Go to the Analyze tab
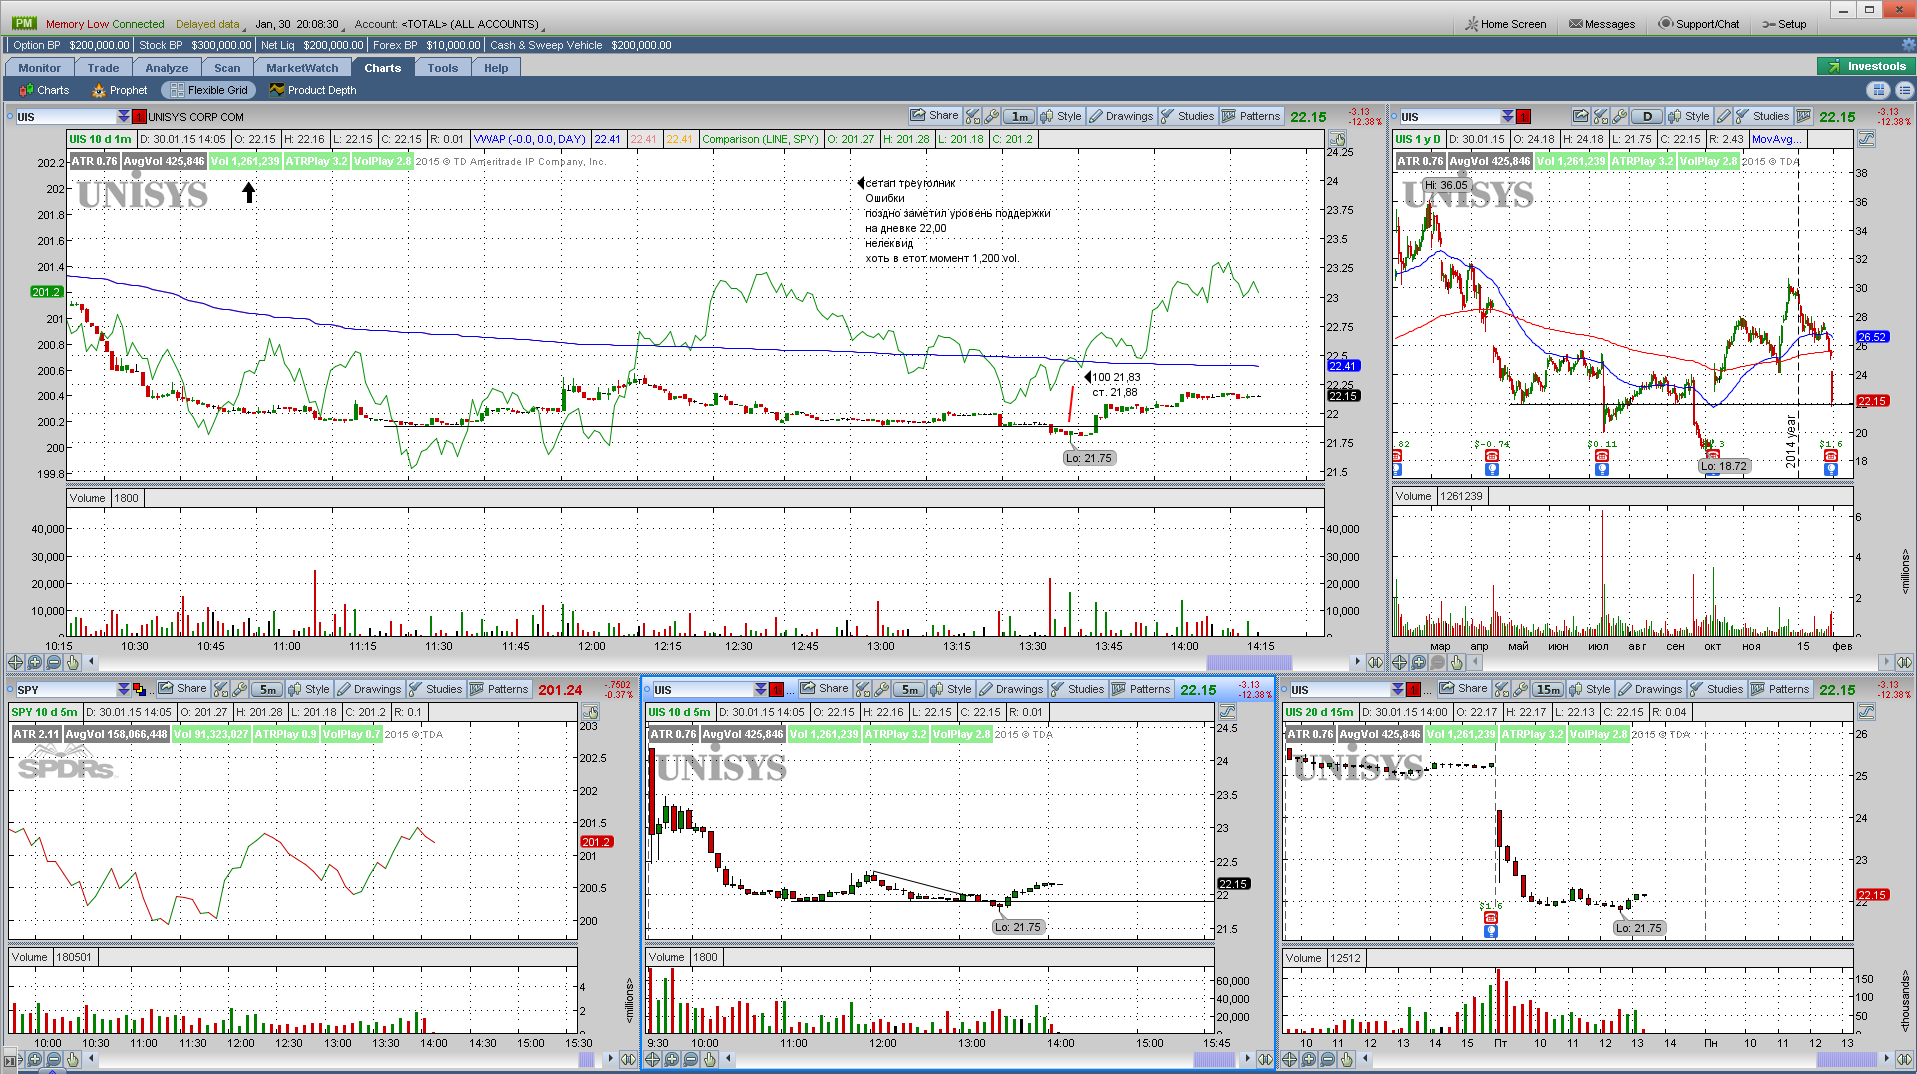The image size is (1917, 1074). click(x=166, y=68)
